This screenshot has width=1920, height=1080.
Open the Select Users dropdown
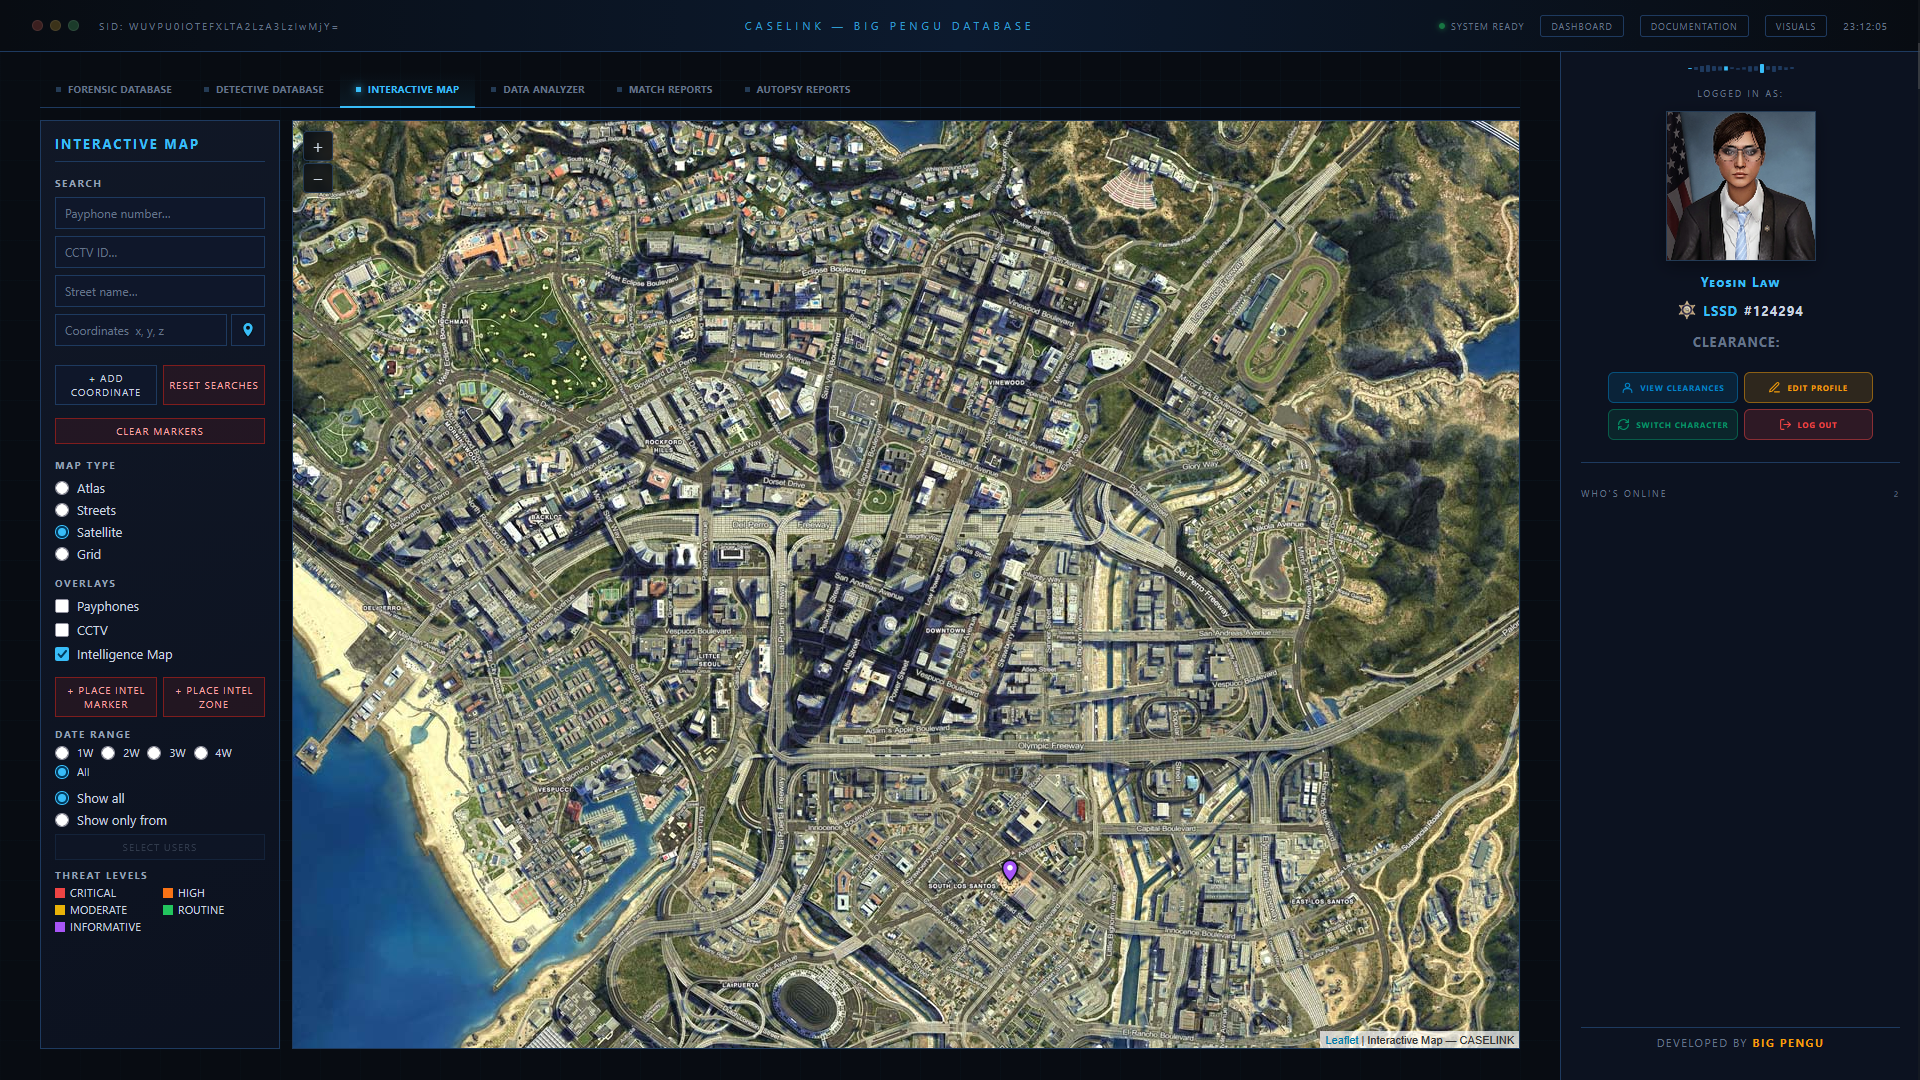(x=160, y=847)
